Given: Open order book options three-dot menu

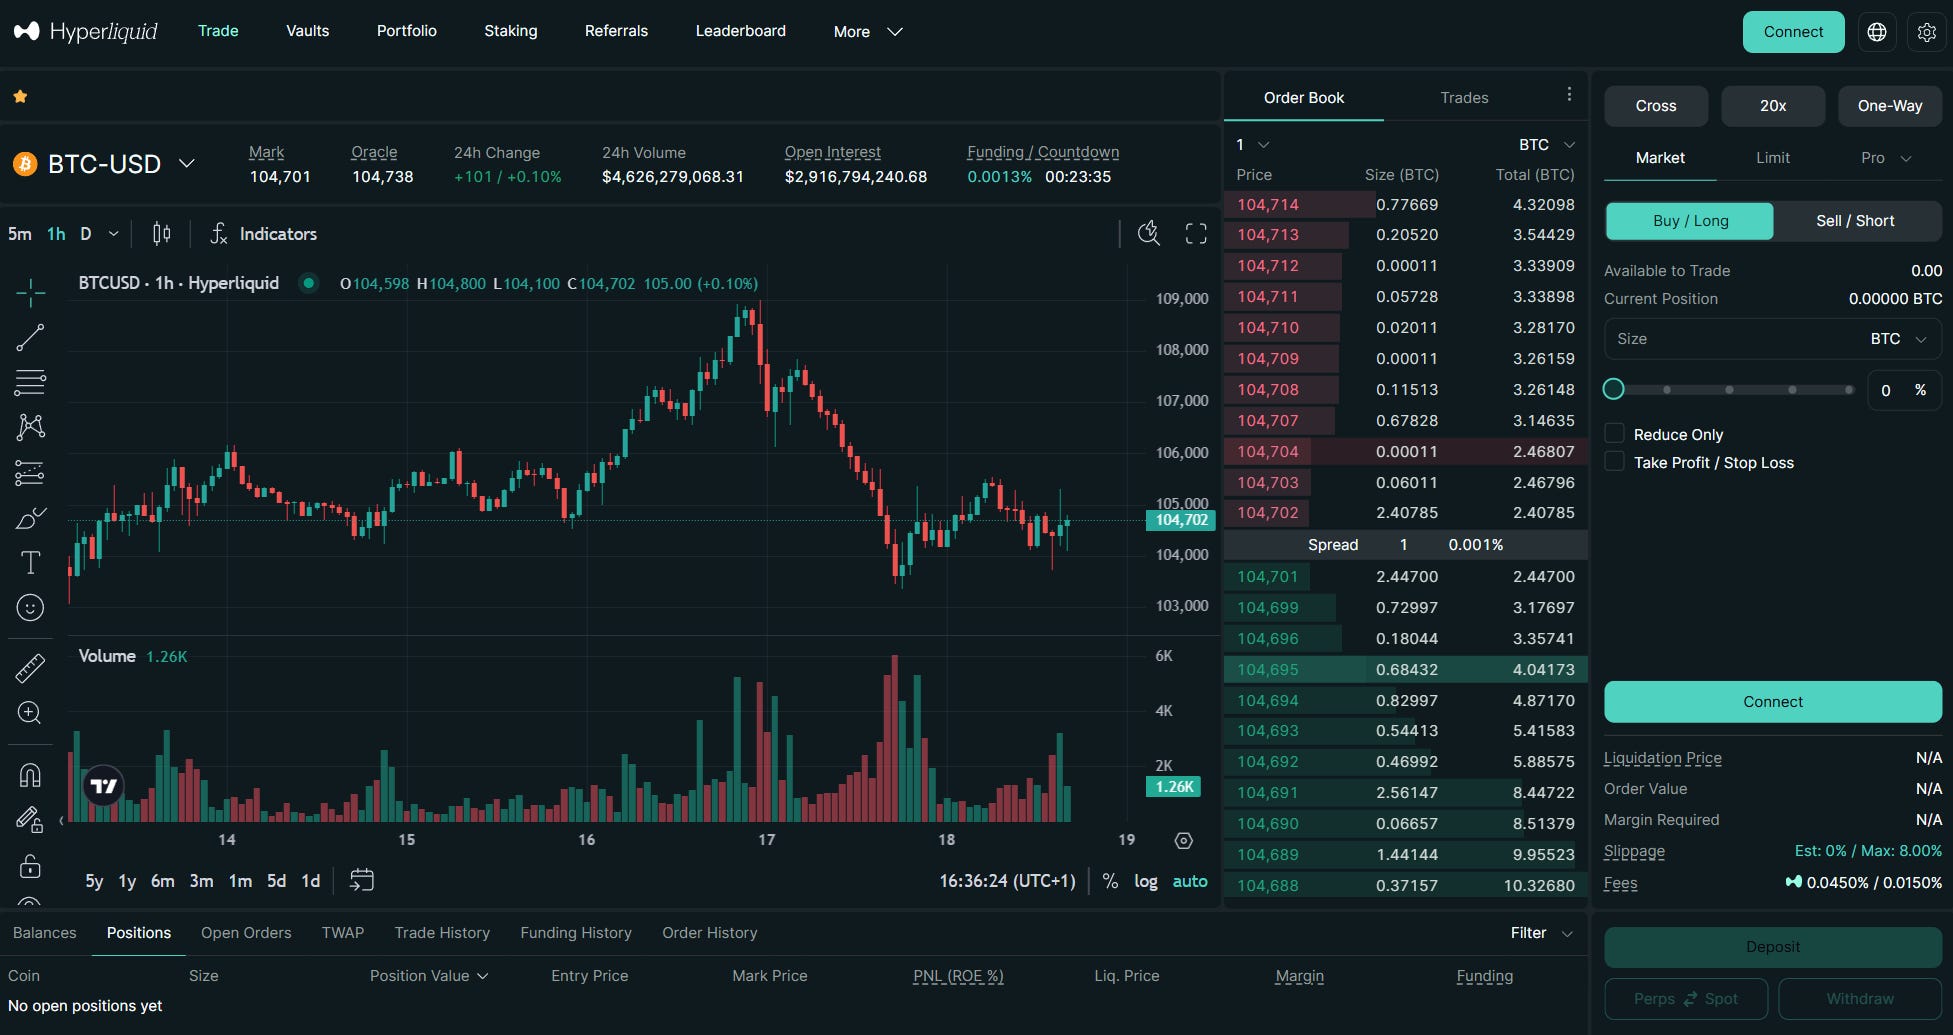Looking at the screenshot, I should [1569, 94].
